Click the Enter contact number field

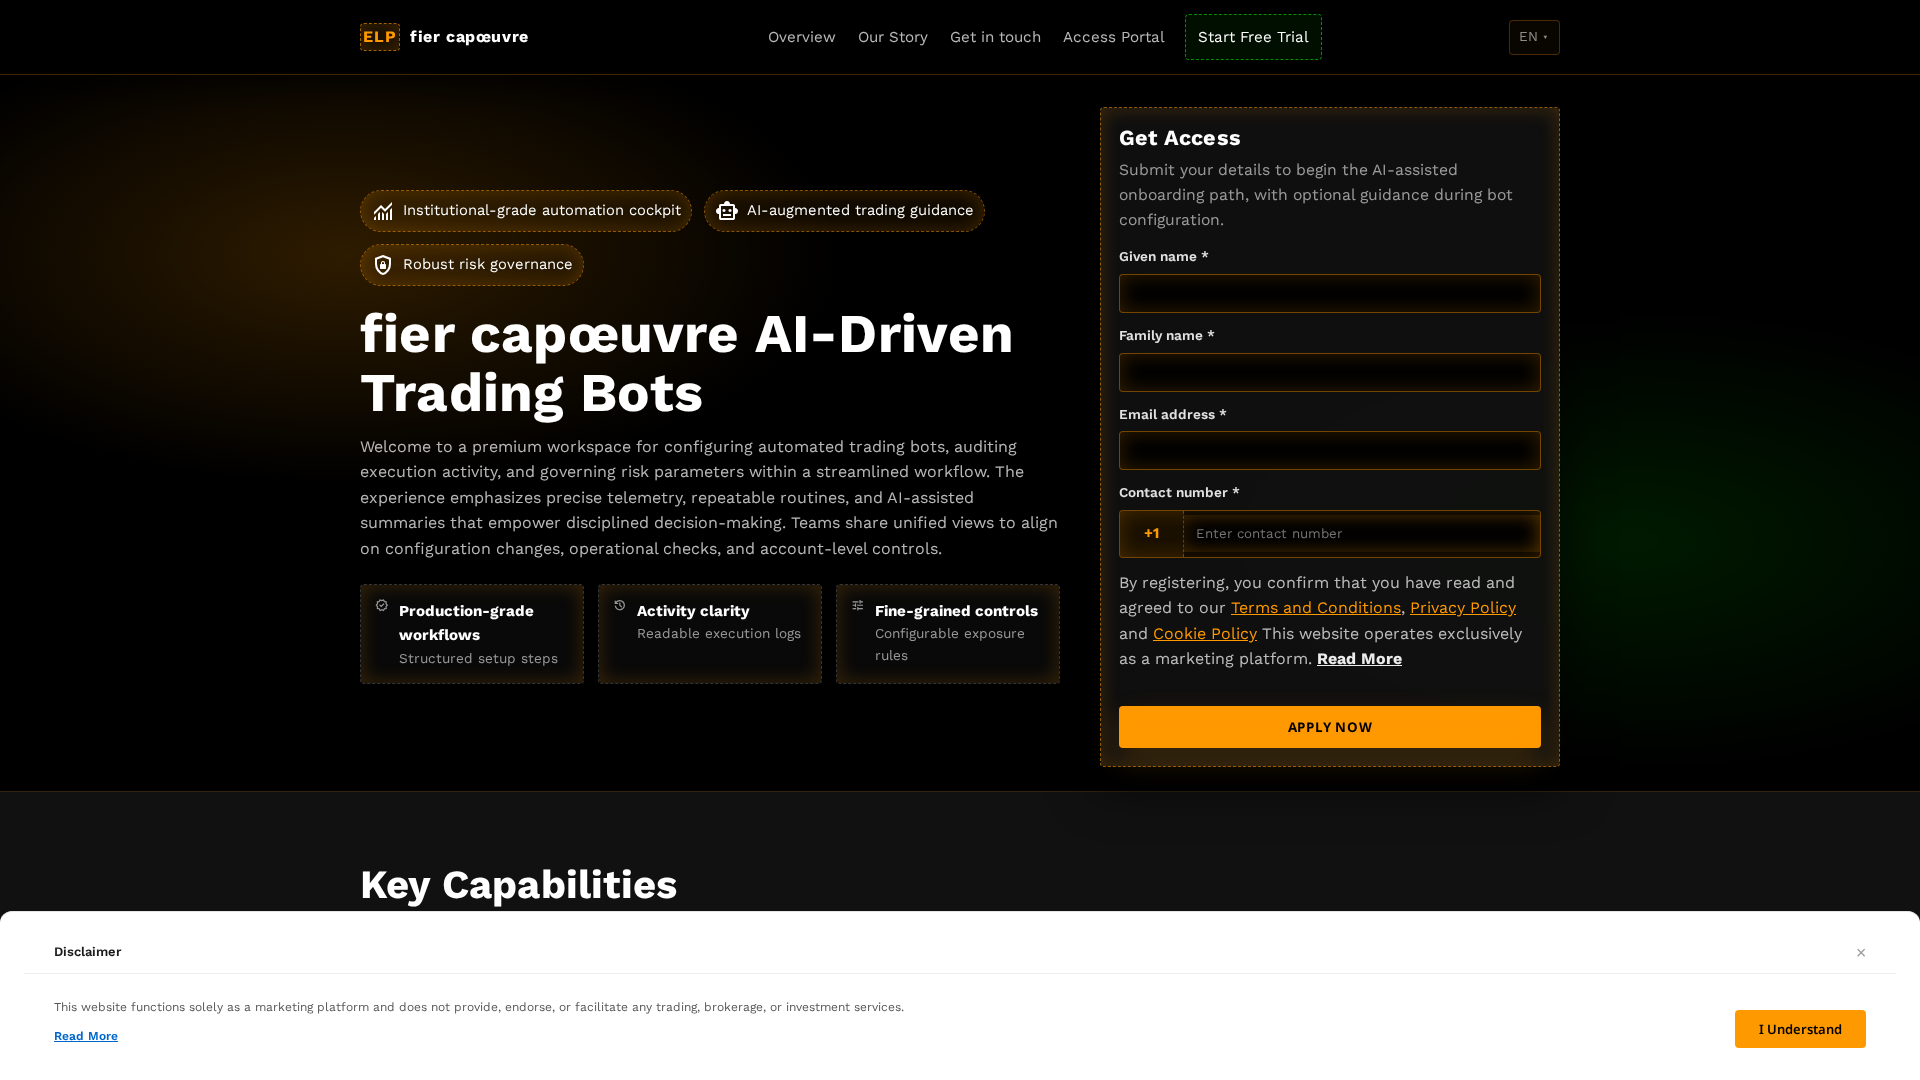[x=1362, y=534]
